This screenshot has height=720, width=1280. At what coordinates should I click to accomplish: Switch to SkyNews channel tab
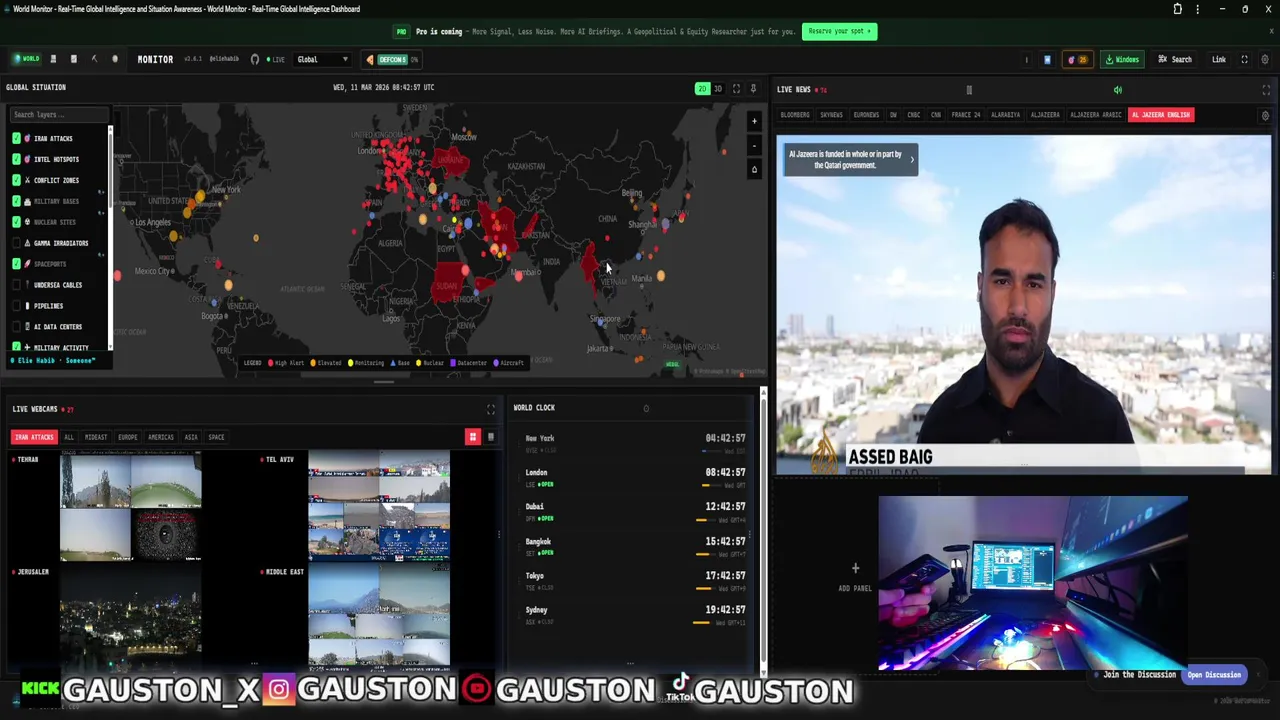[832, 115]
